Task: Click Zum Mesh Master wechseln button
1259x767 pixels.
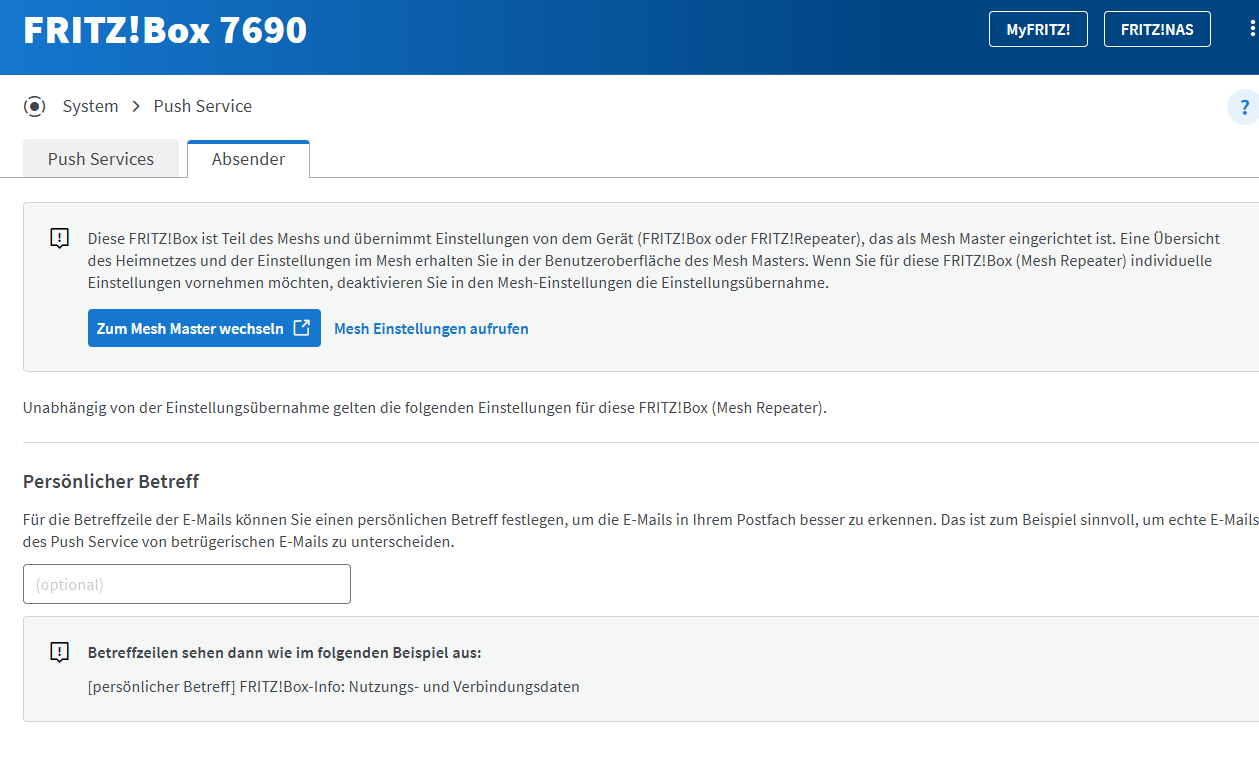Action: pyautogui.click(x=204, y=328)
